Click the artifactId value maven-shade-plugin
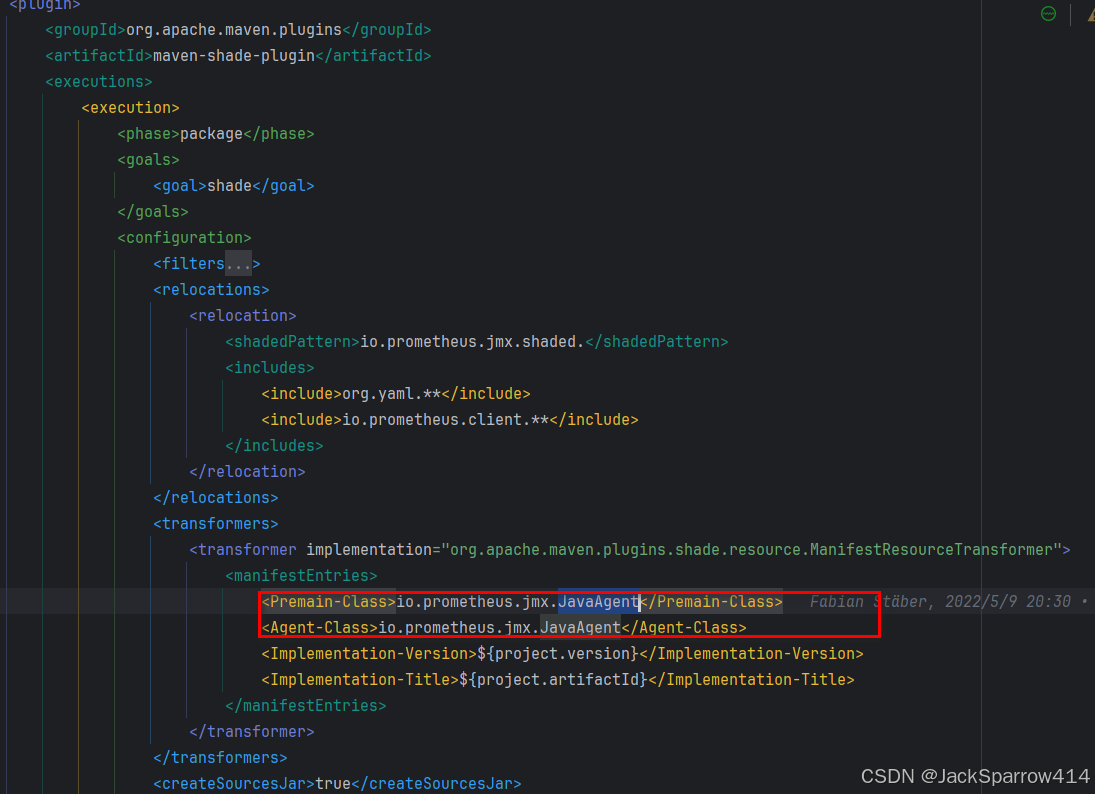This screenshot has height=794, width=1095. coord(234,56)
